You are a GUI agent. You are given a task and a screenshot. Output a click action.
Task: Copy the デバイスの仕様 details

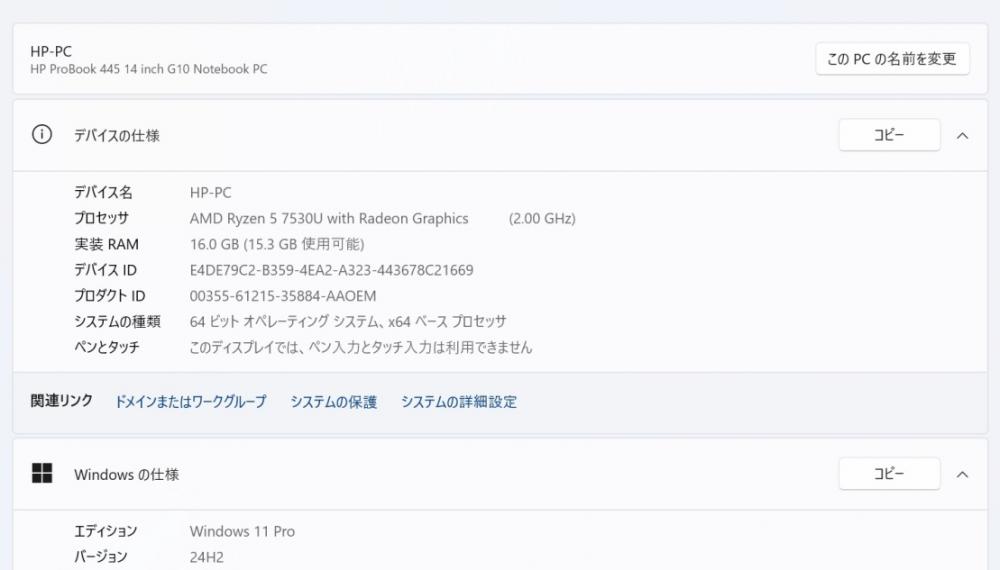(x=889, y=135)
